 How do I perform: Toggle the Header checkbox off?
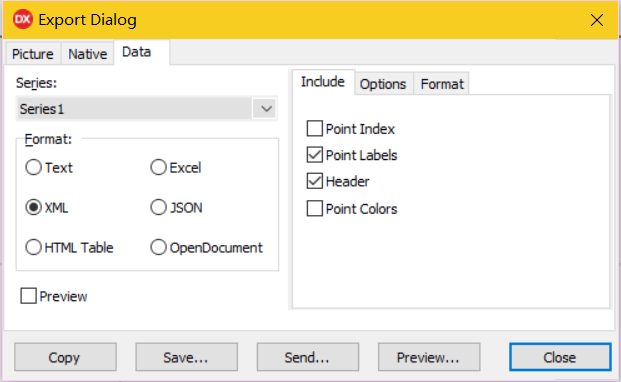pos(315,181)
